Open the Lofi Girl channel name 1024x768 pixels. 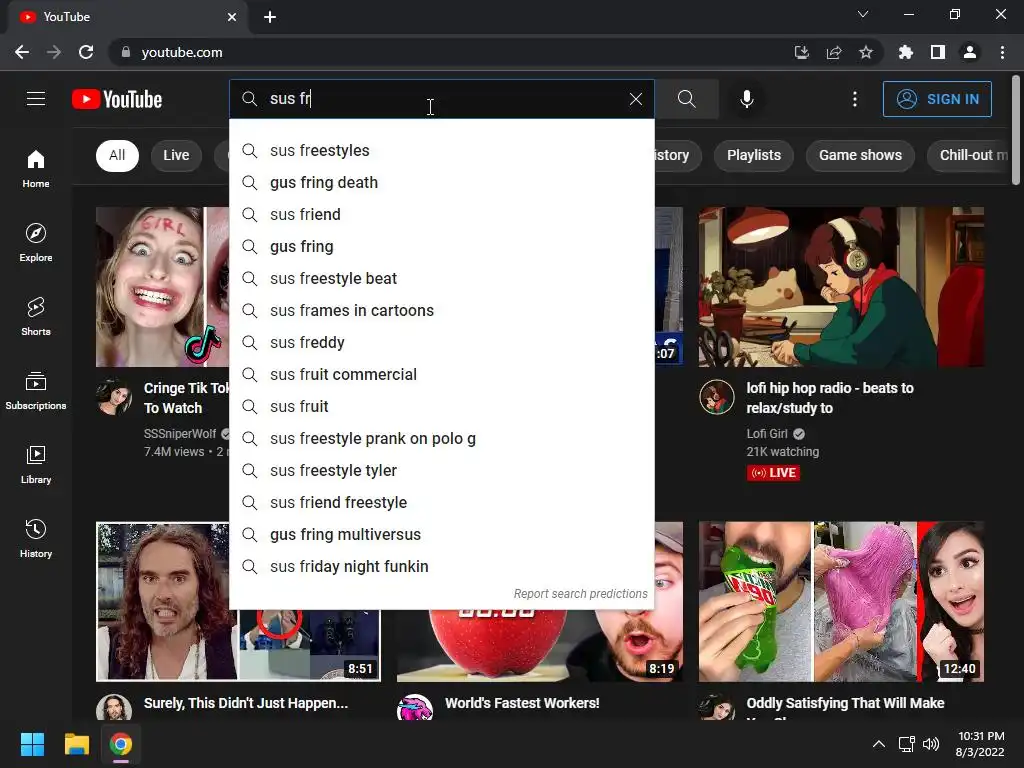[767, 434]
